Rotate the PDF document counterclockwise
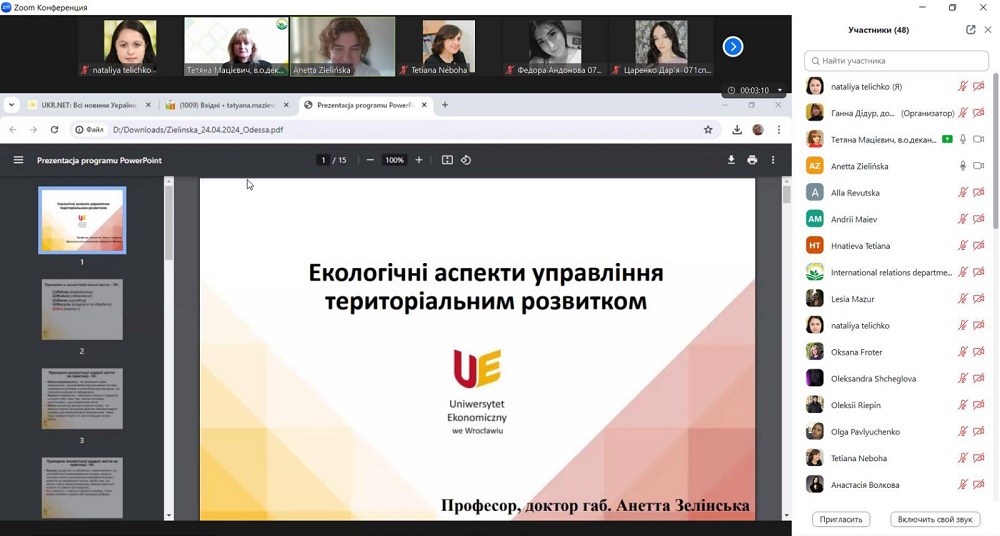Screen dimensions: 1000x536 [x=466, y=160]
